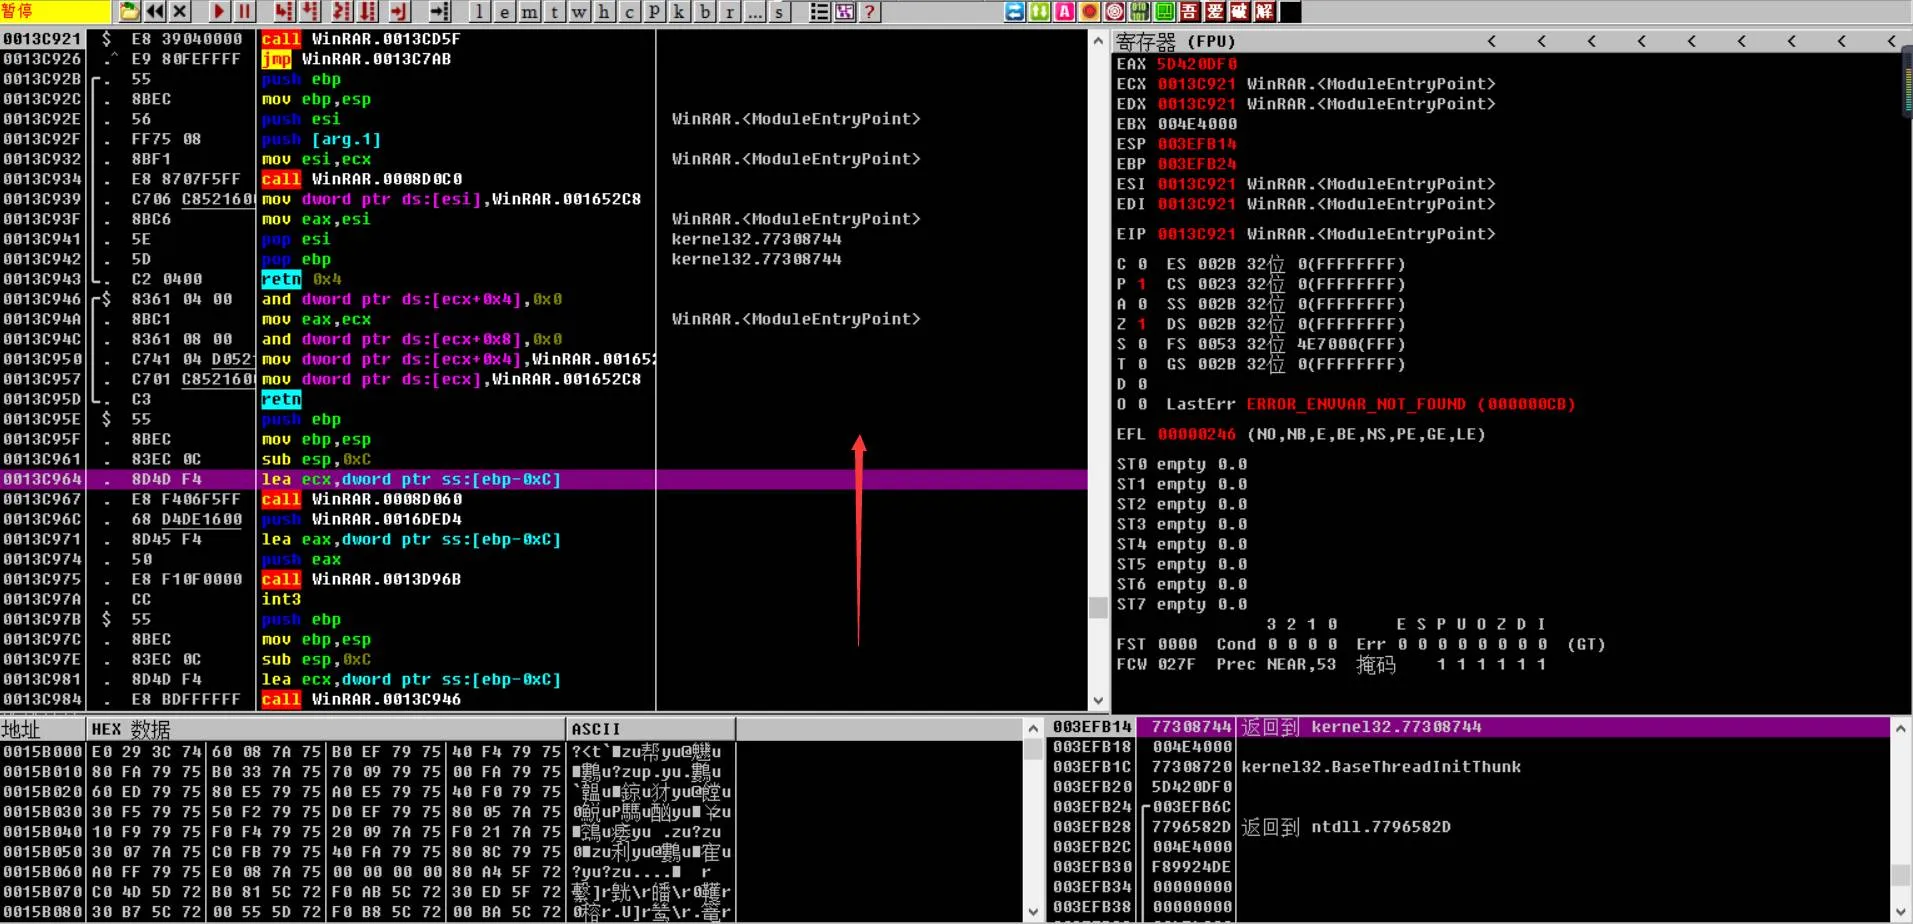Select the D flag value
This screenshot has height=924, width=1913.
(x=1142, y=384)
